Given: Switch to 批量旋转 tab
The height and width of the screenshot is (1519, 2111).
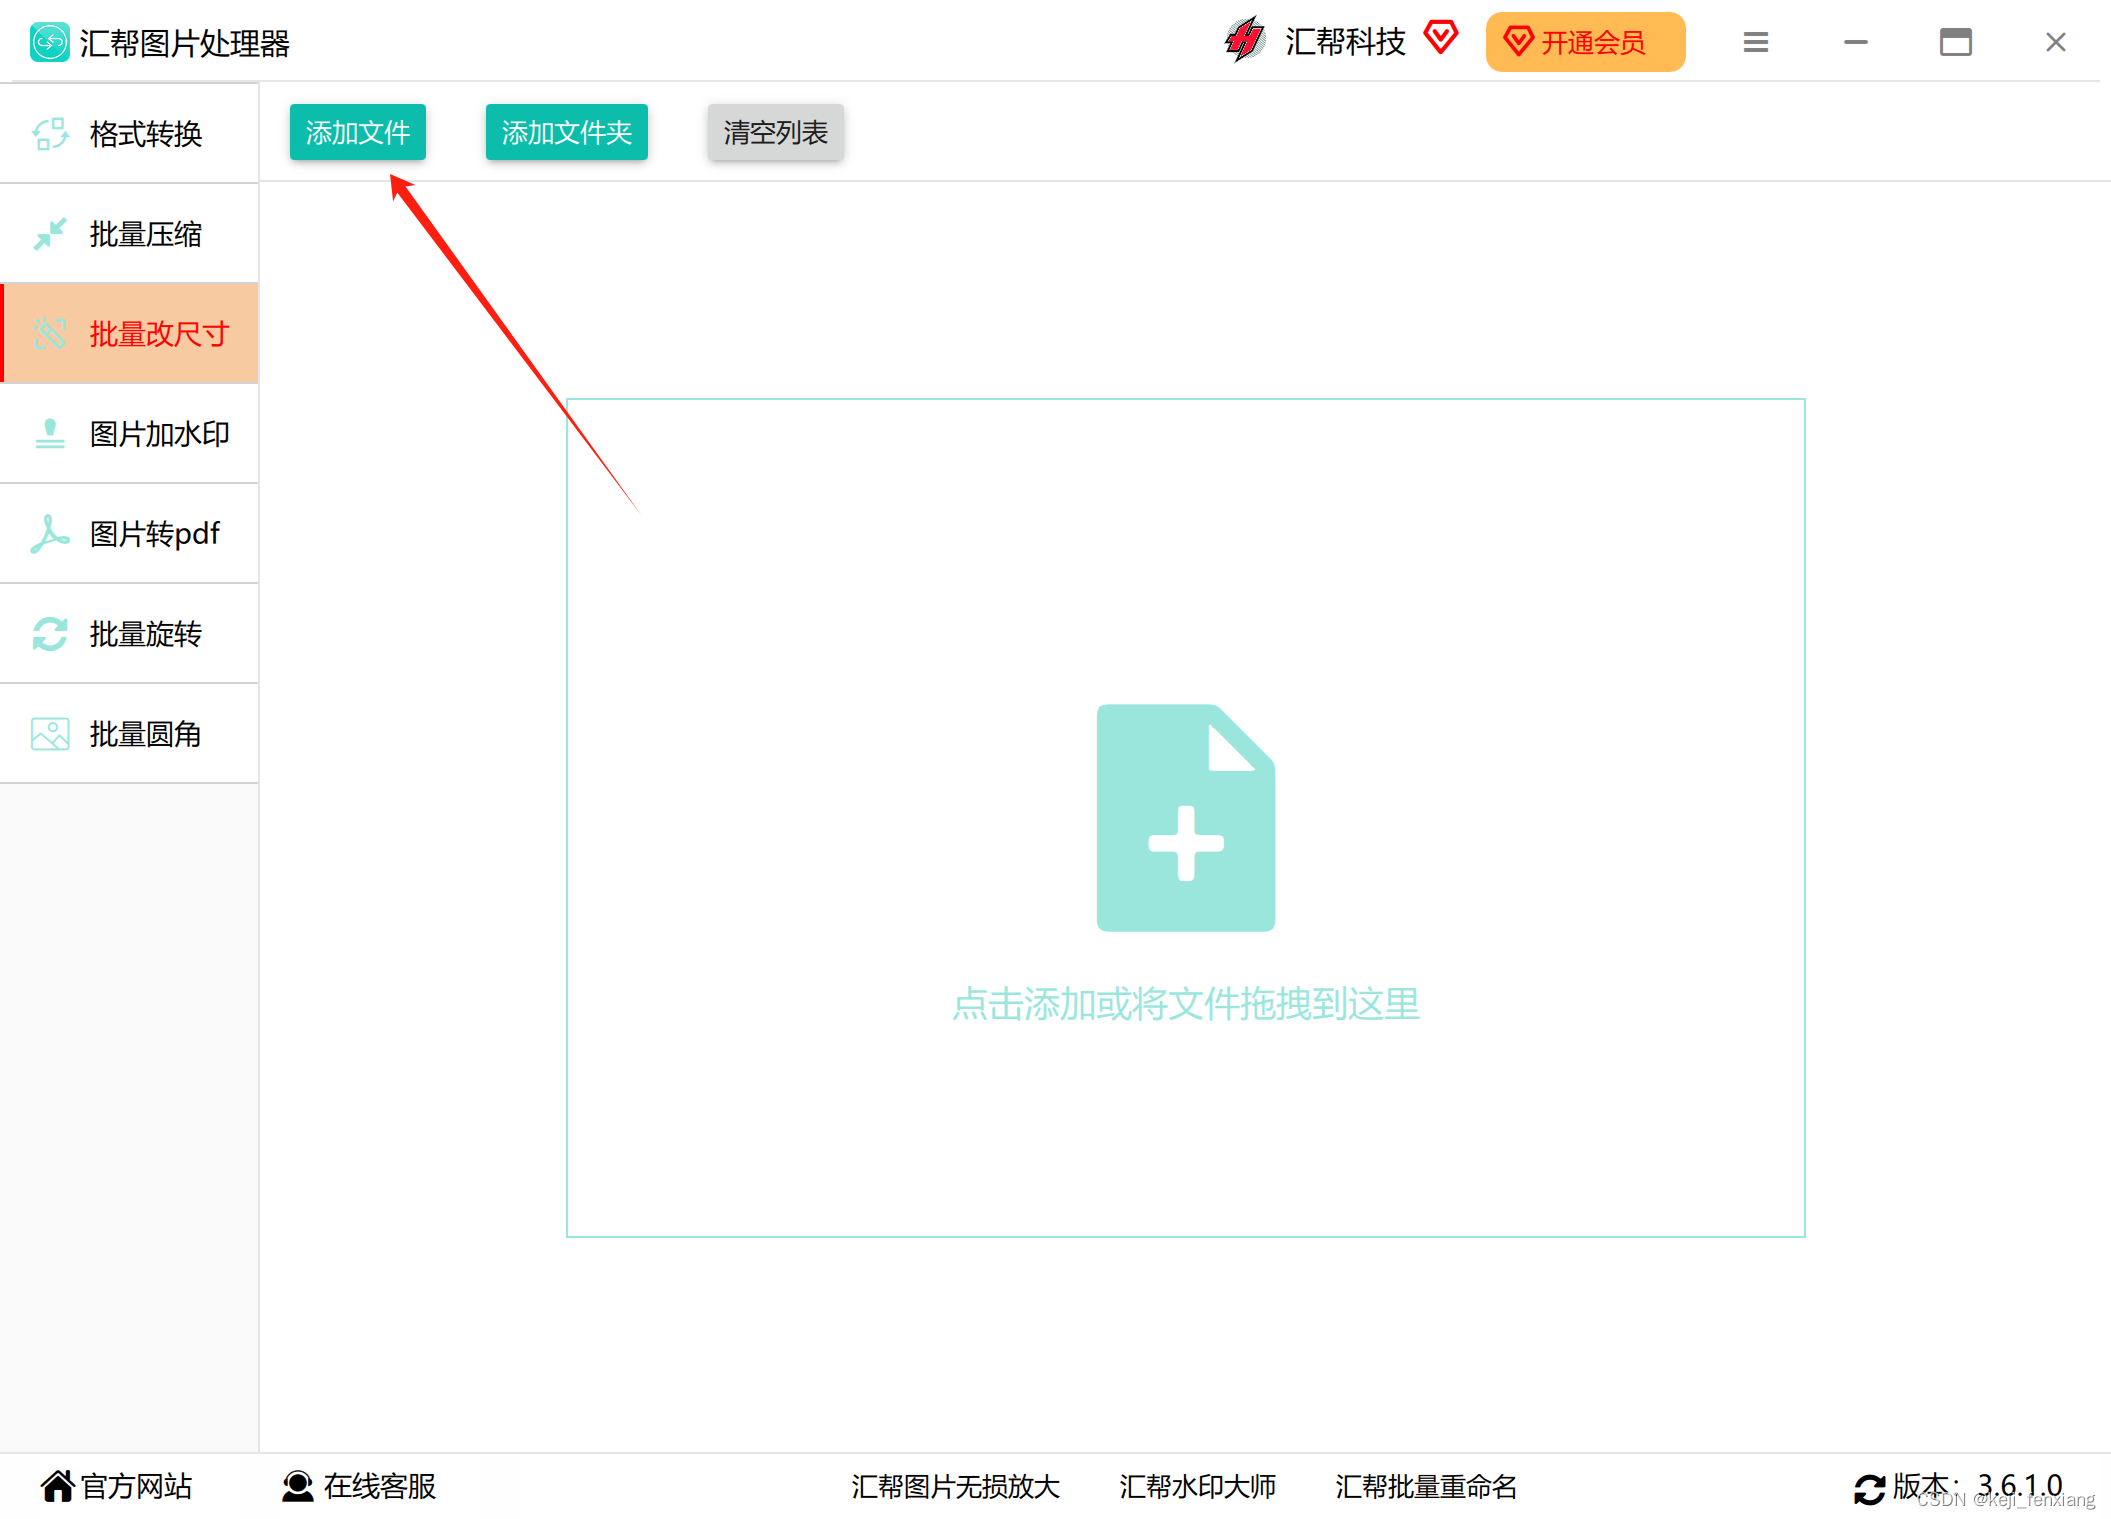Looking at the screenshot, I should (130, 634).
